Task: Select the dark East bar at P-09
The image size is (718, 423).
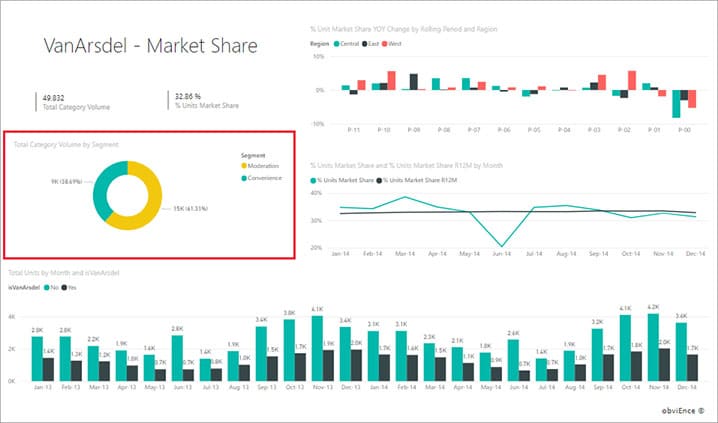Action: pyautogui.click(x=413, y=82)
